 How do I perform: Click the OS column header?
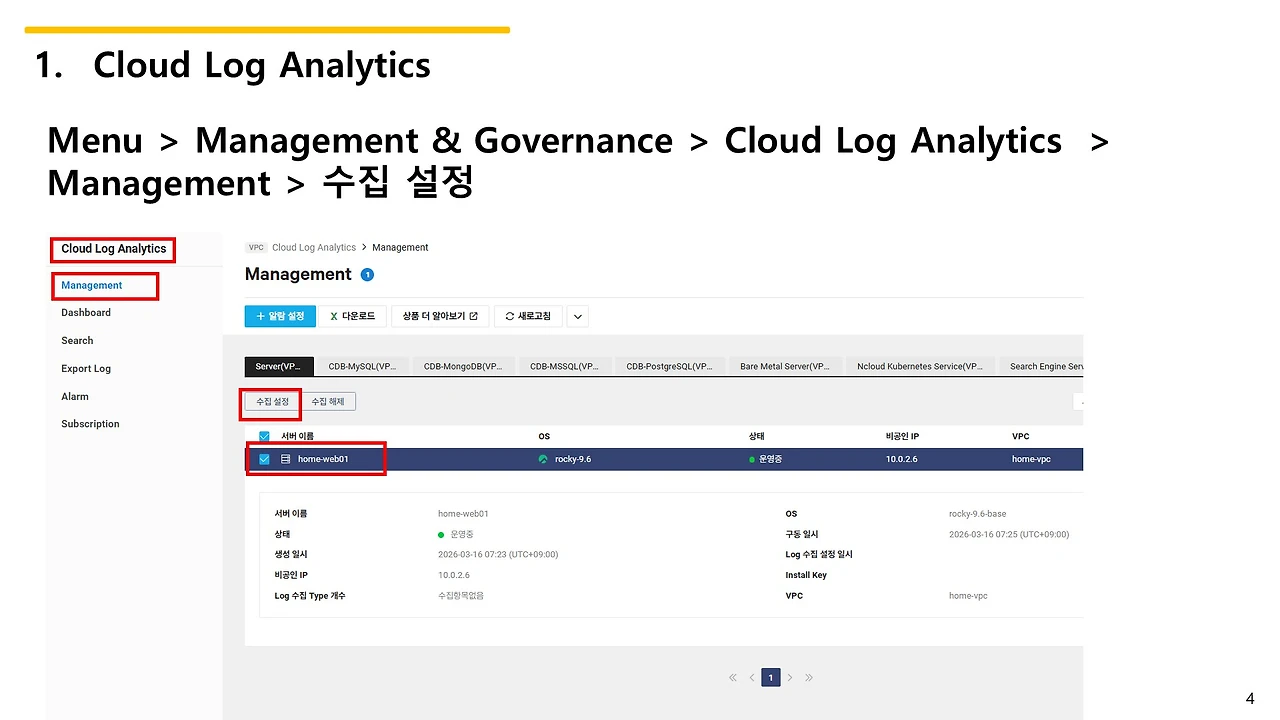pos(544,437)
